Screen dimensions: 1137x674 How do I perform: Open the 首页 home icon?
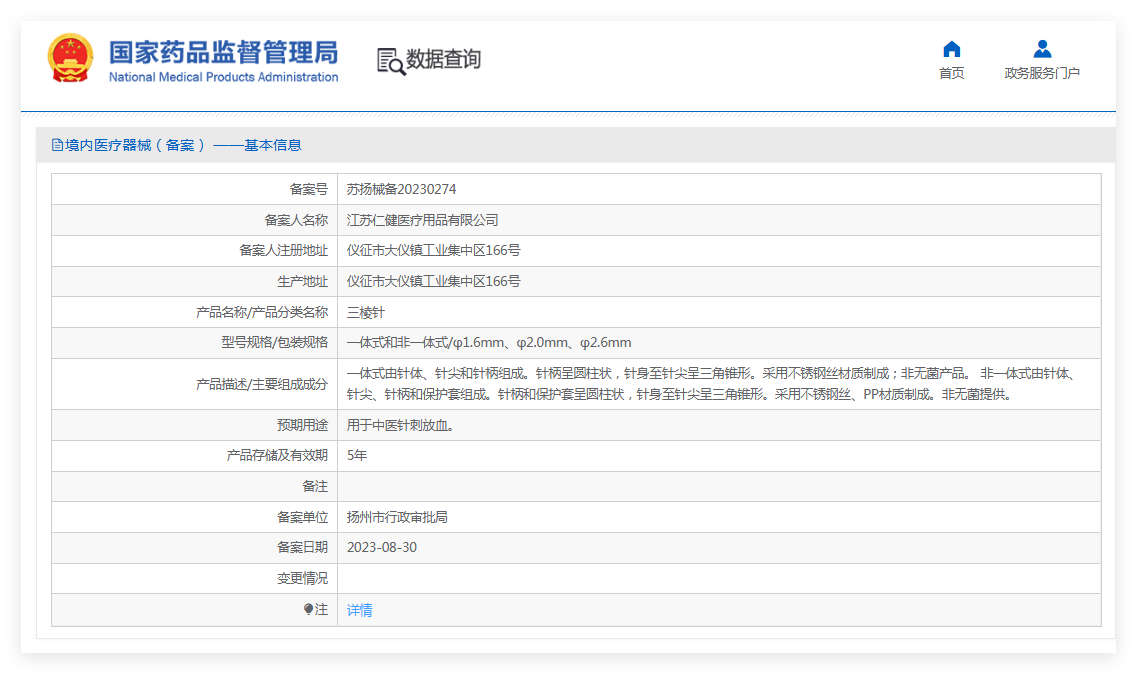[951, 49]
